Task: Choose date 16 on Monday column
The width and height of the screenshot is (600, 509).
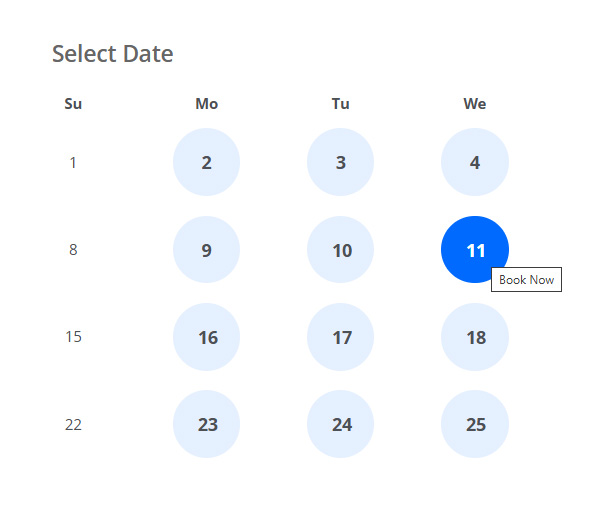Action: pos(206,337)
